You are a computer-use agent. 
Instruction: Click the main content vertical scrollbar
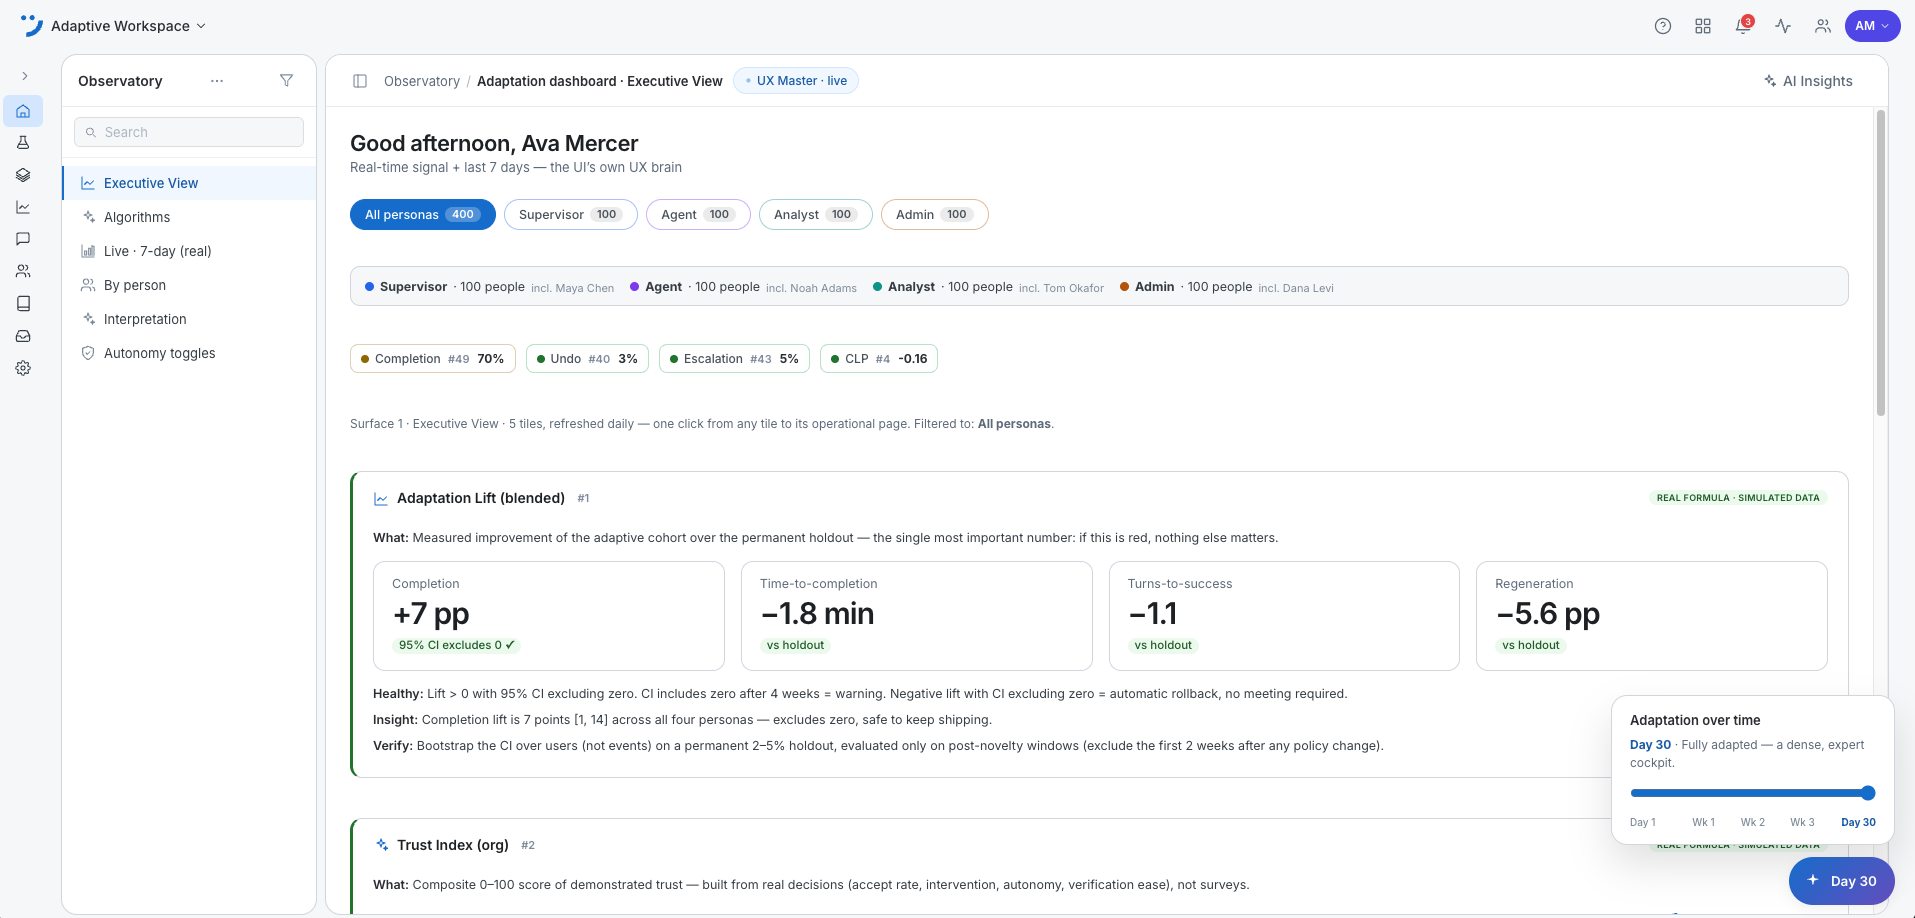1881,262
